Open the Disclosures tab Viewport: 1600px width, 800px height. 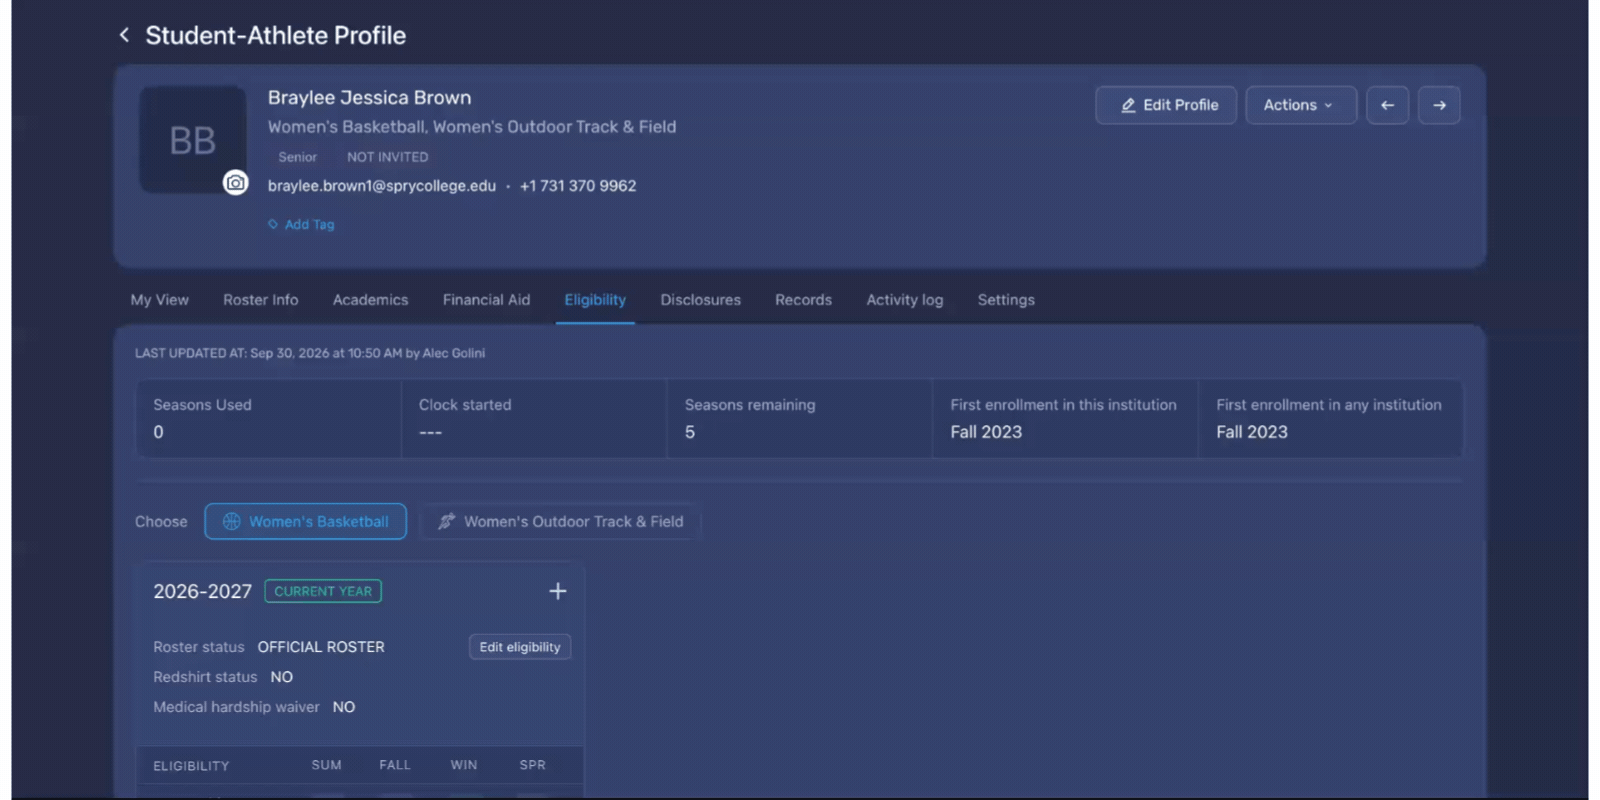click(700, 300)
